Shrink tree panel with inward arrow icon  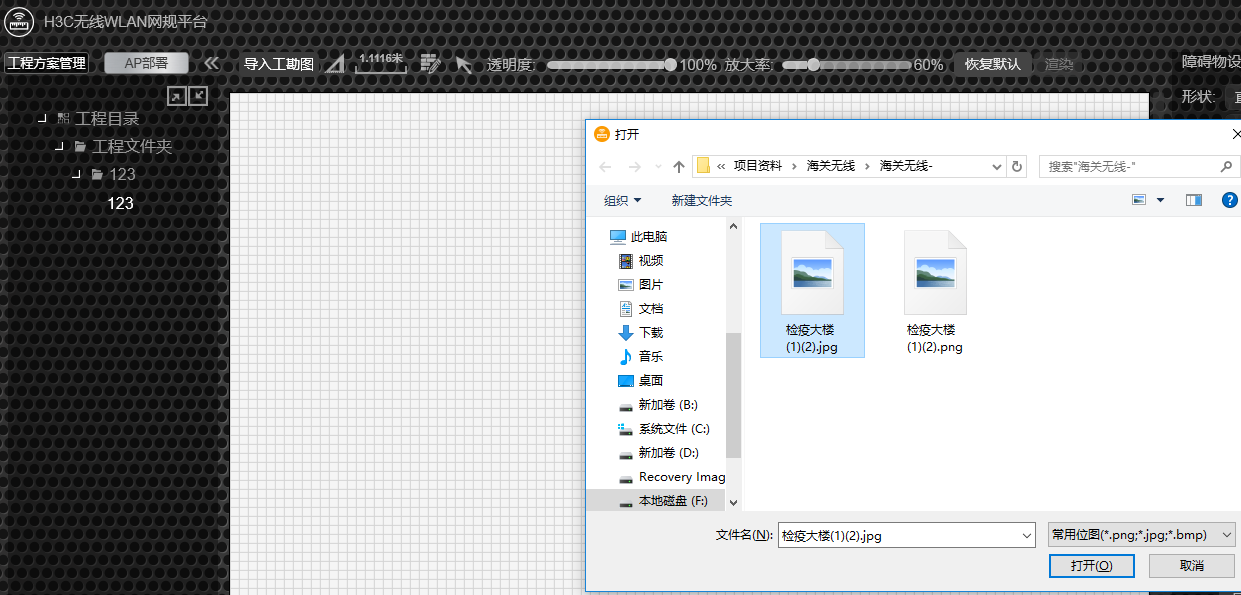198,95
